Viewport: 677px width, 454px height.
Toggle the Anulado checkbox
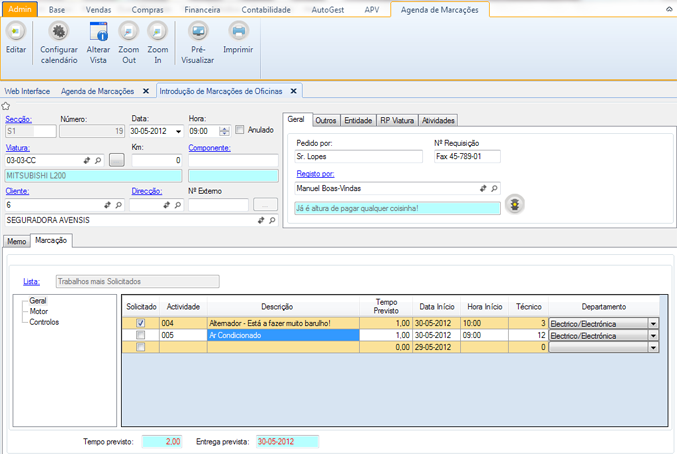point(240,130)
